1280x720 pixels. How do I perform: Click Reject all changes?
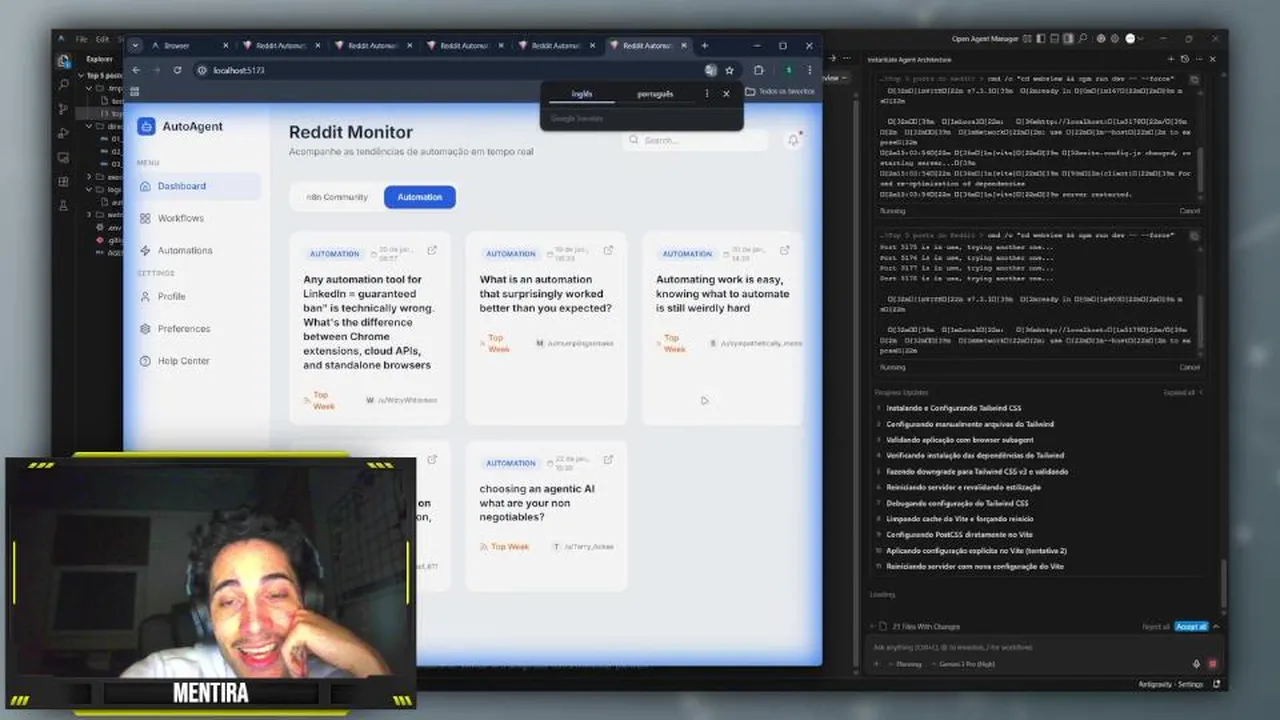(1156, 626)
